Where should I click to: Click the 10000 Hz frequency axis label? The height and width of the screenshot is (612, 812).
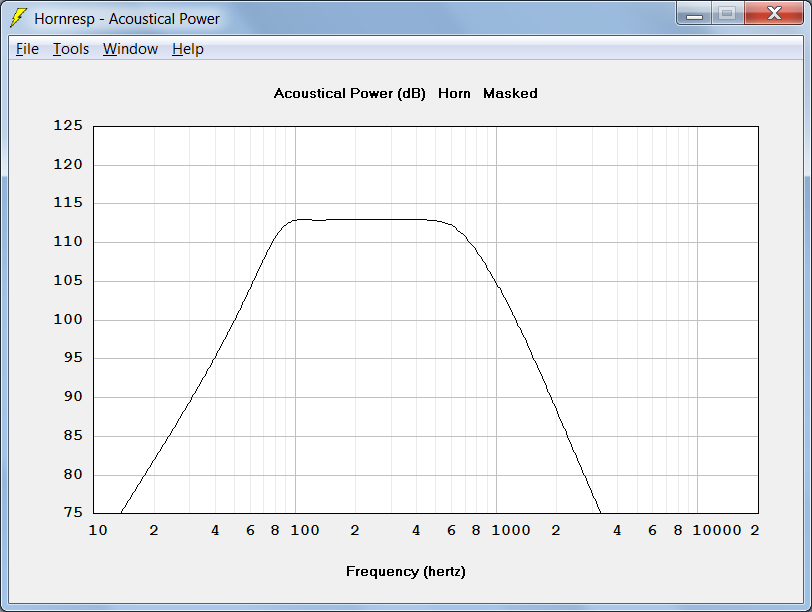pyautogui.click(x=717, y=530)
